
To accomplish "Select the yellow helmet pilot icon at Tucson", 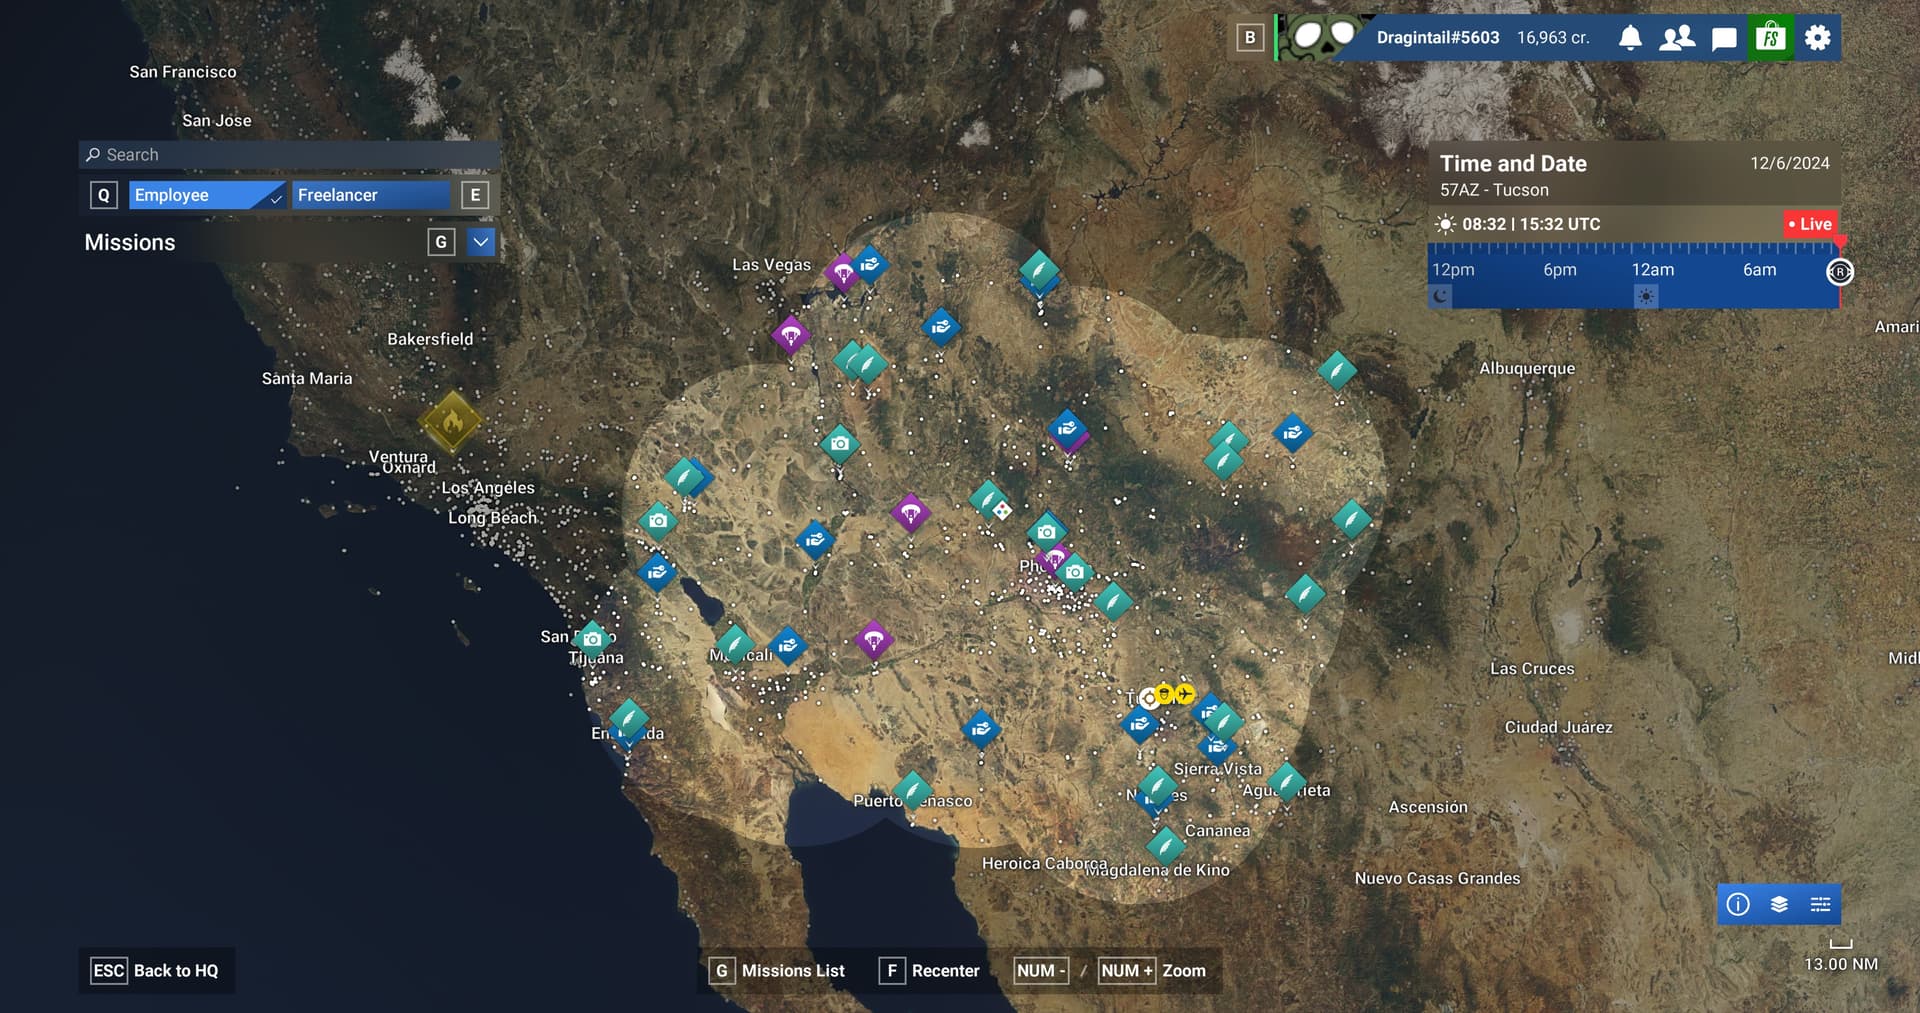I will pyautogui.click(x=1164, y=694).
